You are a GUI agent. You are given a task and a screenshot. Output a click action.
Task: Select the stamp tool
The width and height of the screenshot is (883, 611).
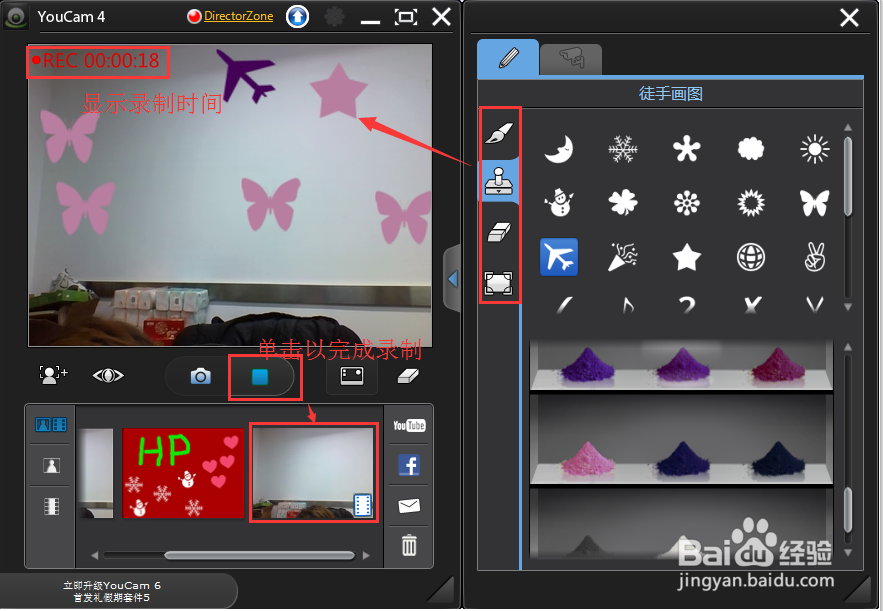(498, 182)
